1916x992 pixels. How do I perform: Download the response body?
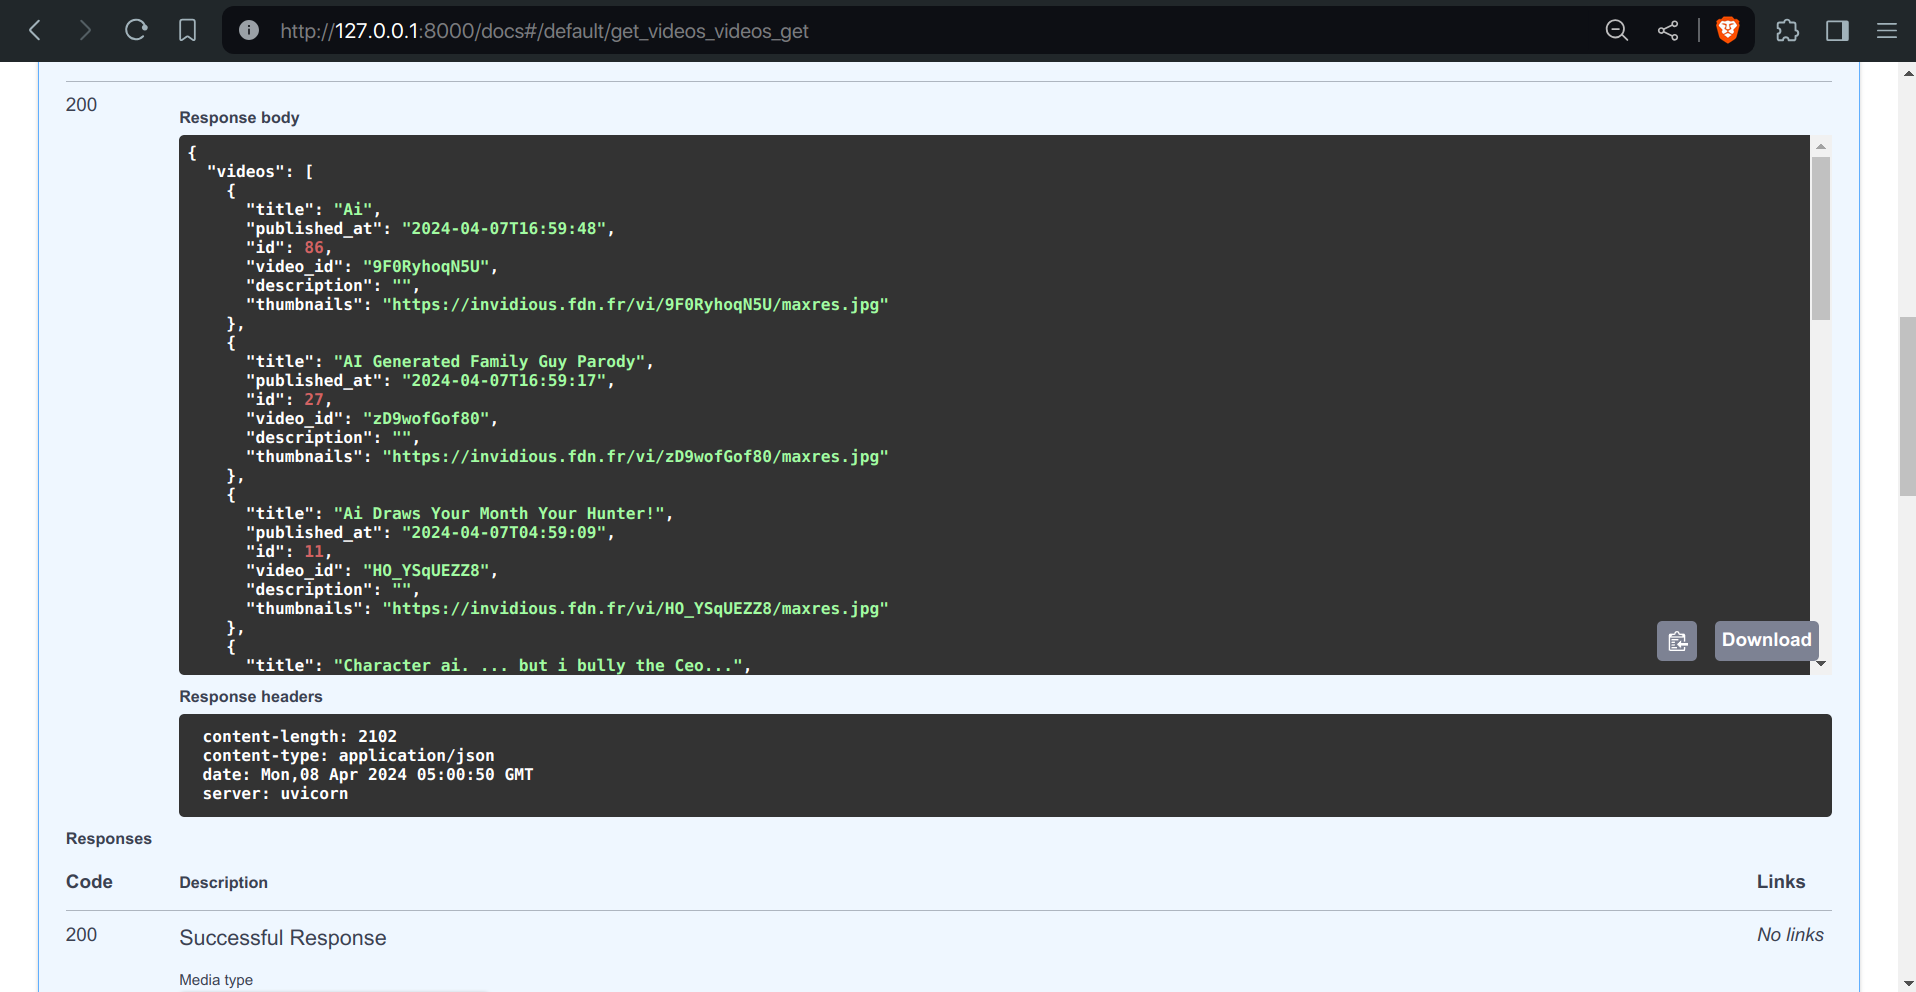(1766, 640)
